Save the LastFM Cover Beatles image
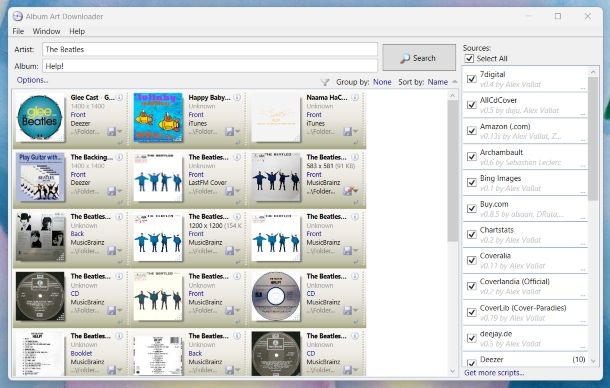Image resolution: width=610 pixels, height=388 pixels. tap(230, 191)
